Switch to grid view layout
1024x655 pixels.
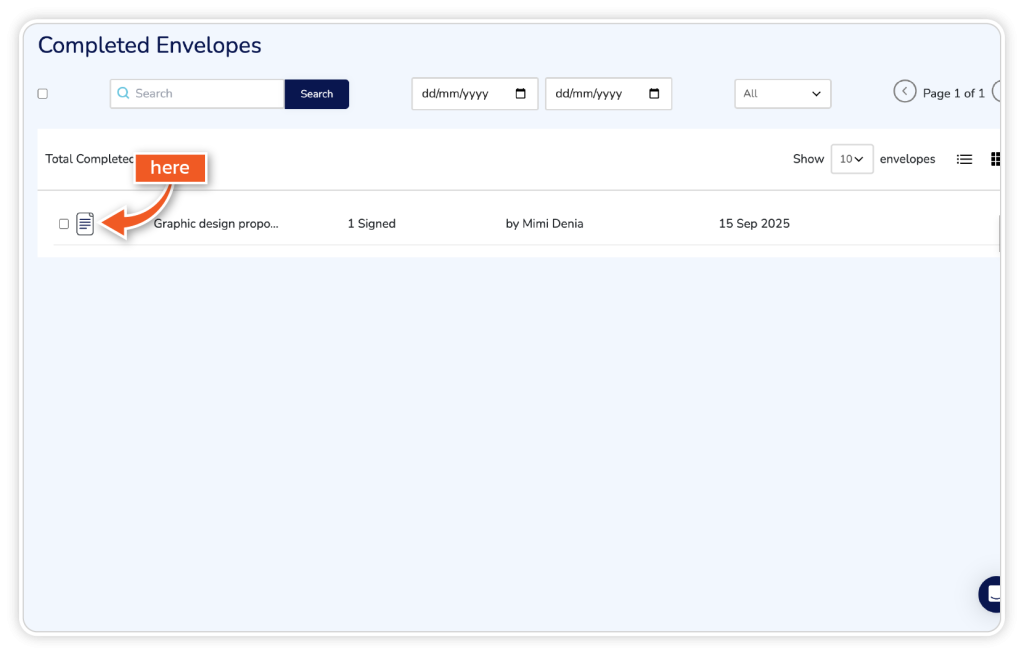click(995, 159)
